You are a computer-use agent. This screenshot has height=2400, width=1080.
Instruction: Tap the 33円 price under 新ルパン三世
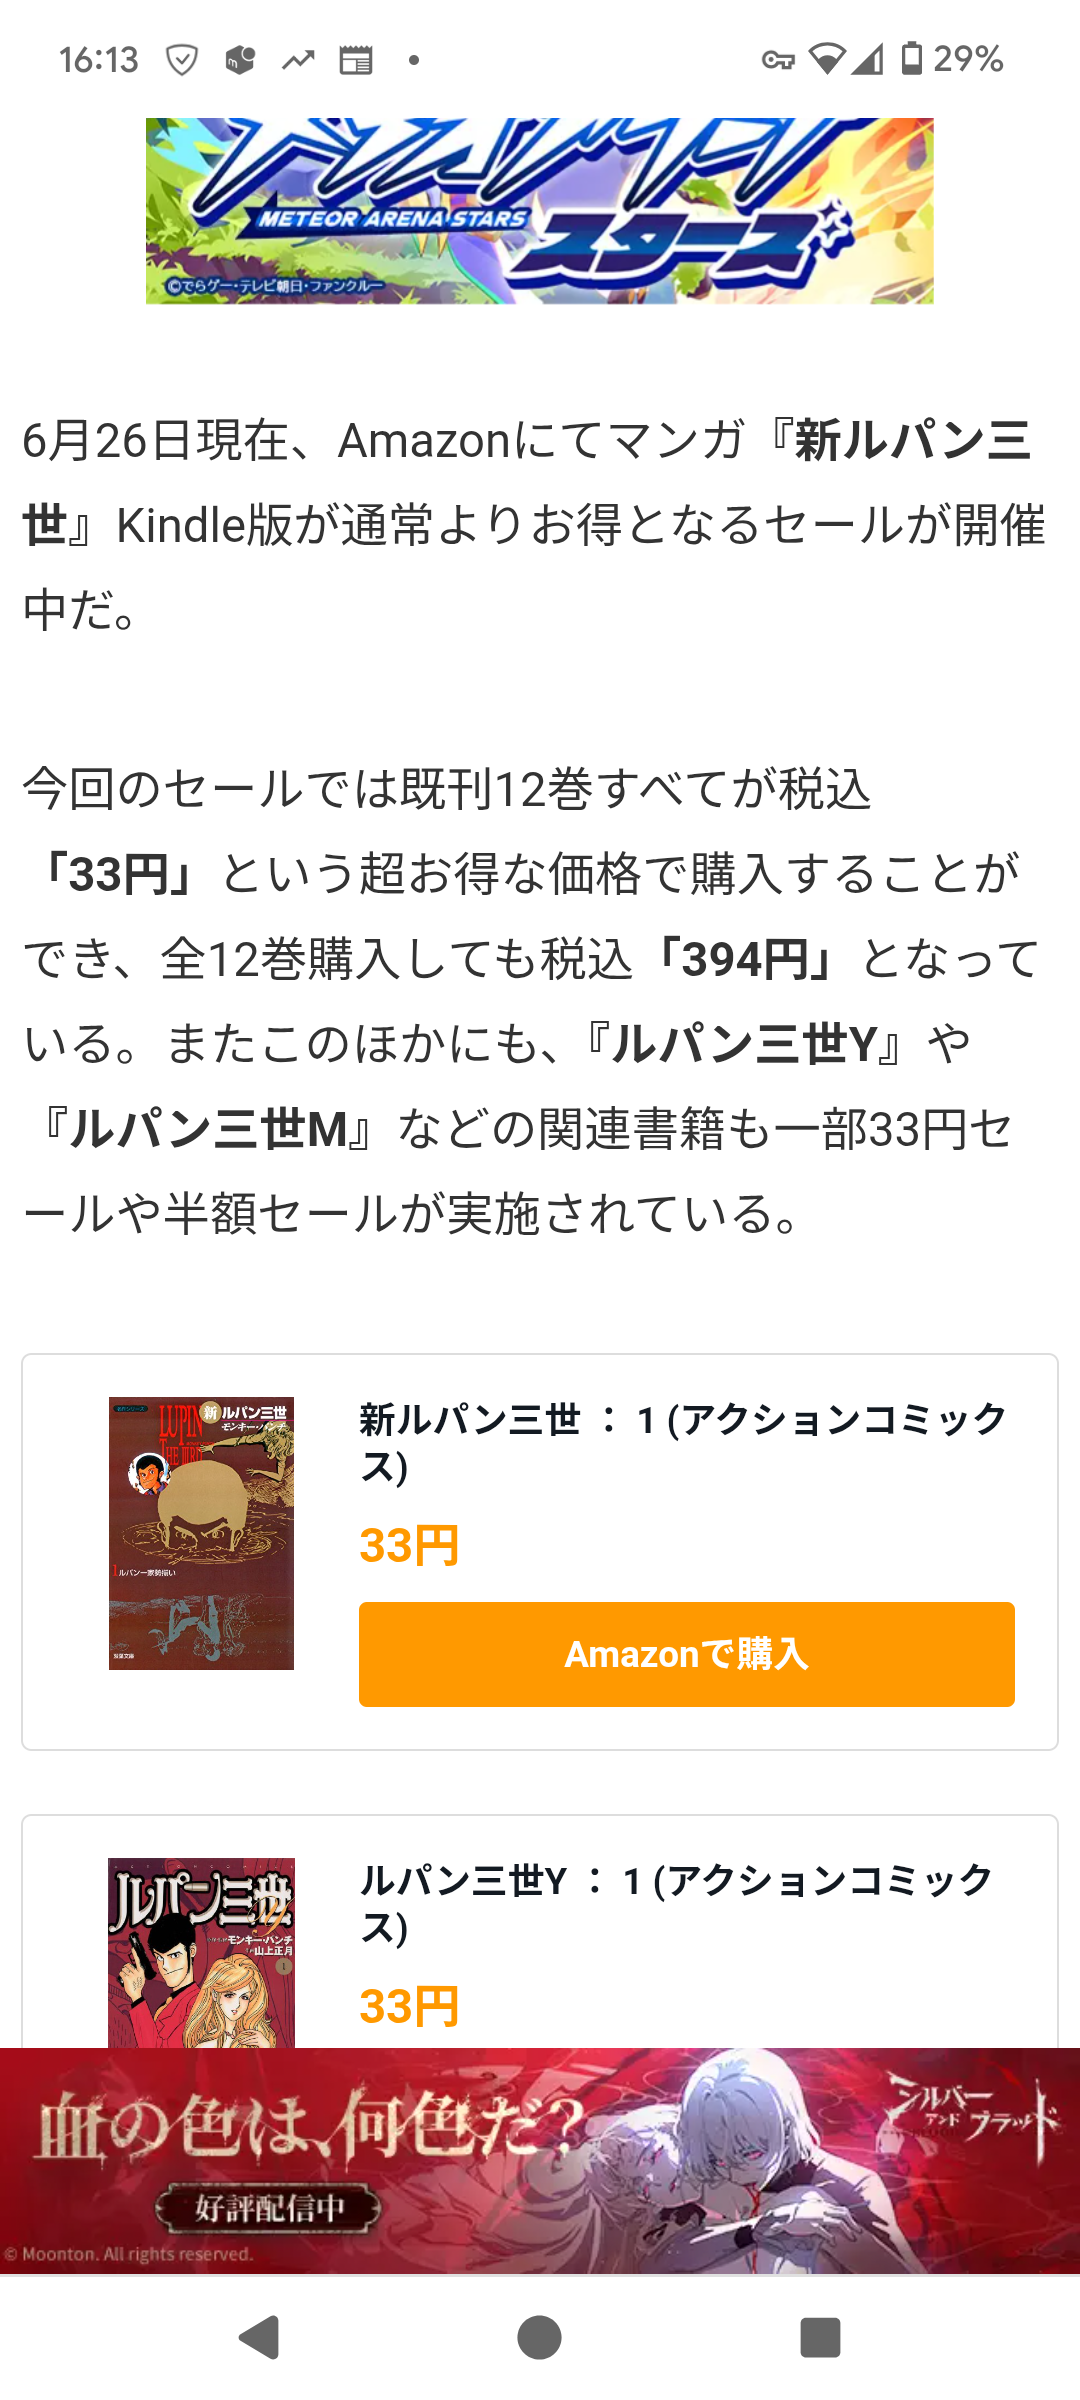tap(409, 1546)
